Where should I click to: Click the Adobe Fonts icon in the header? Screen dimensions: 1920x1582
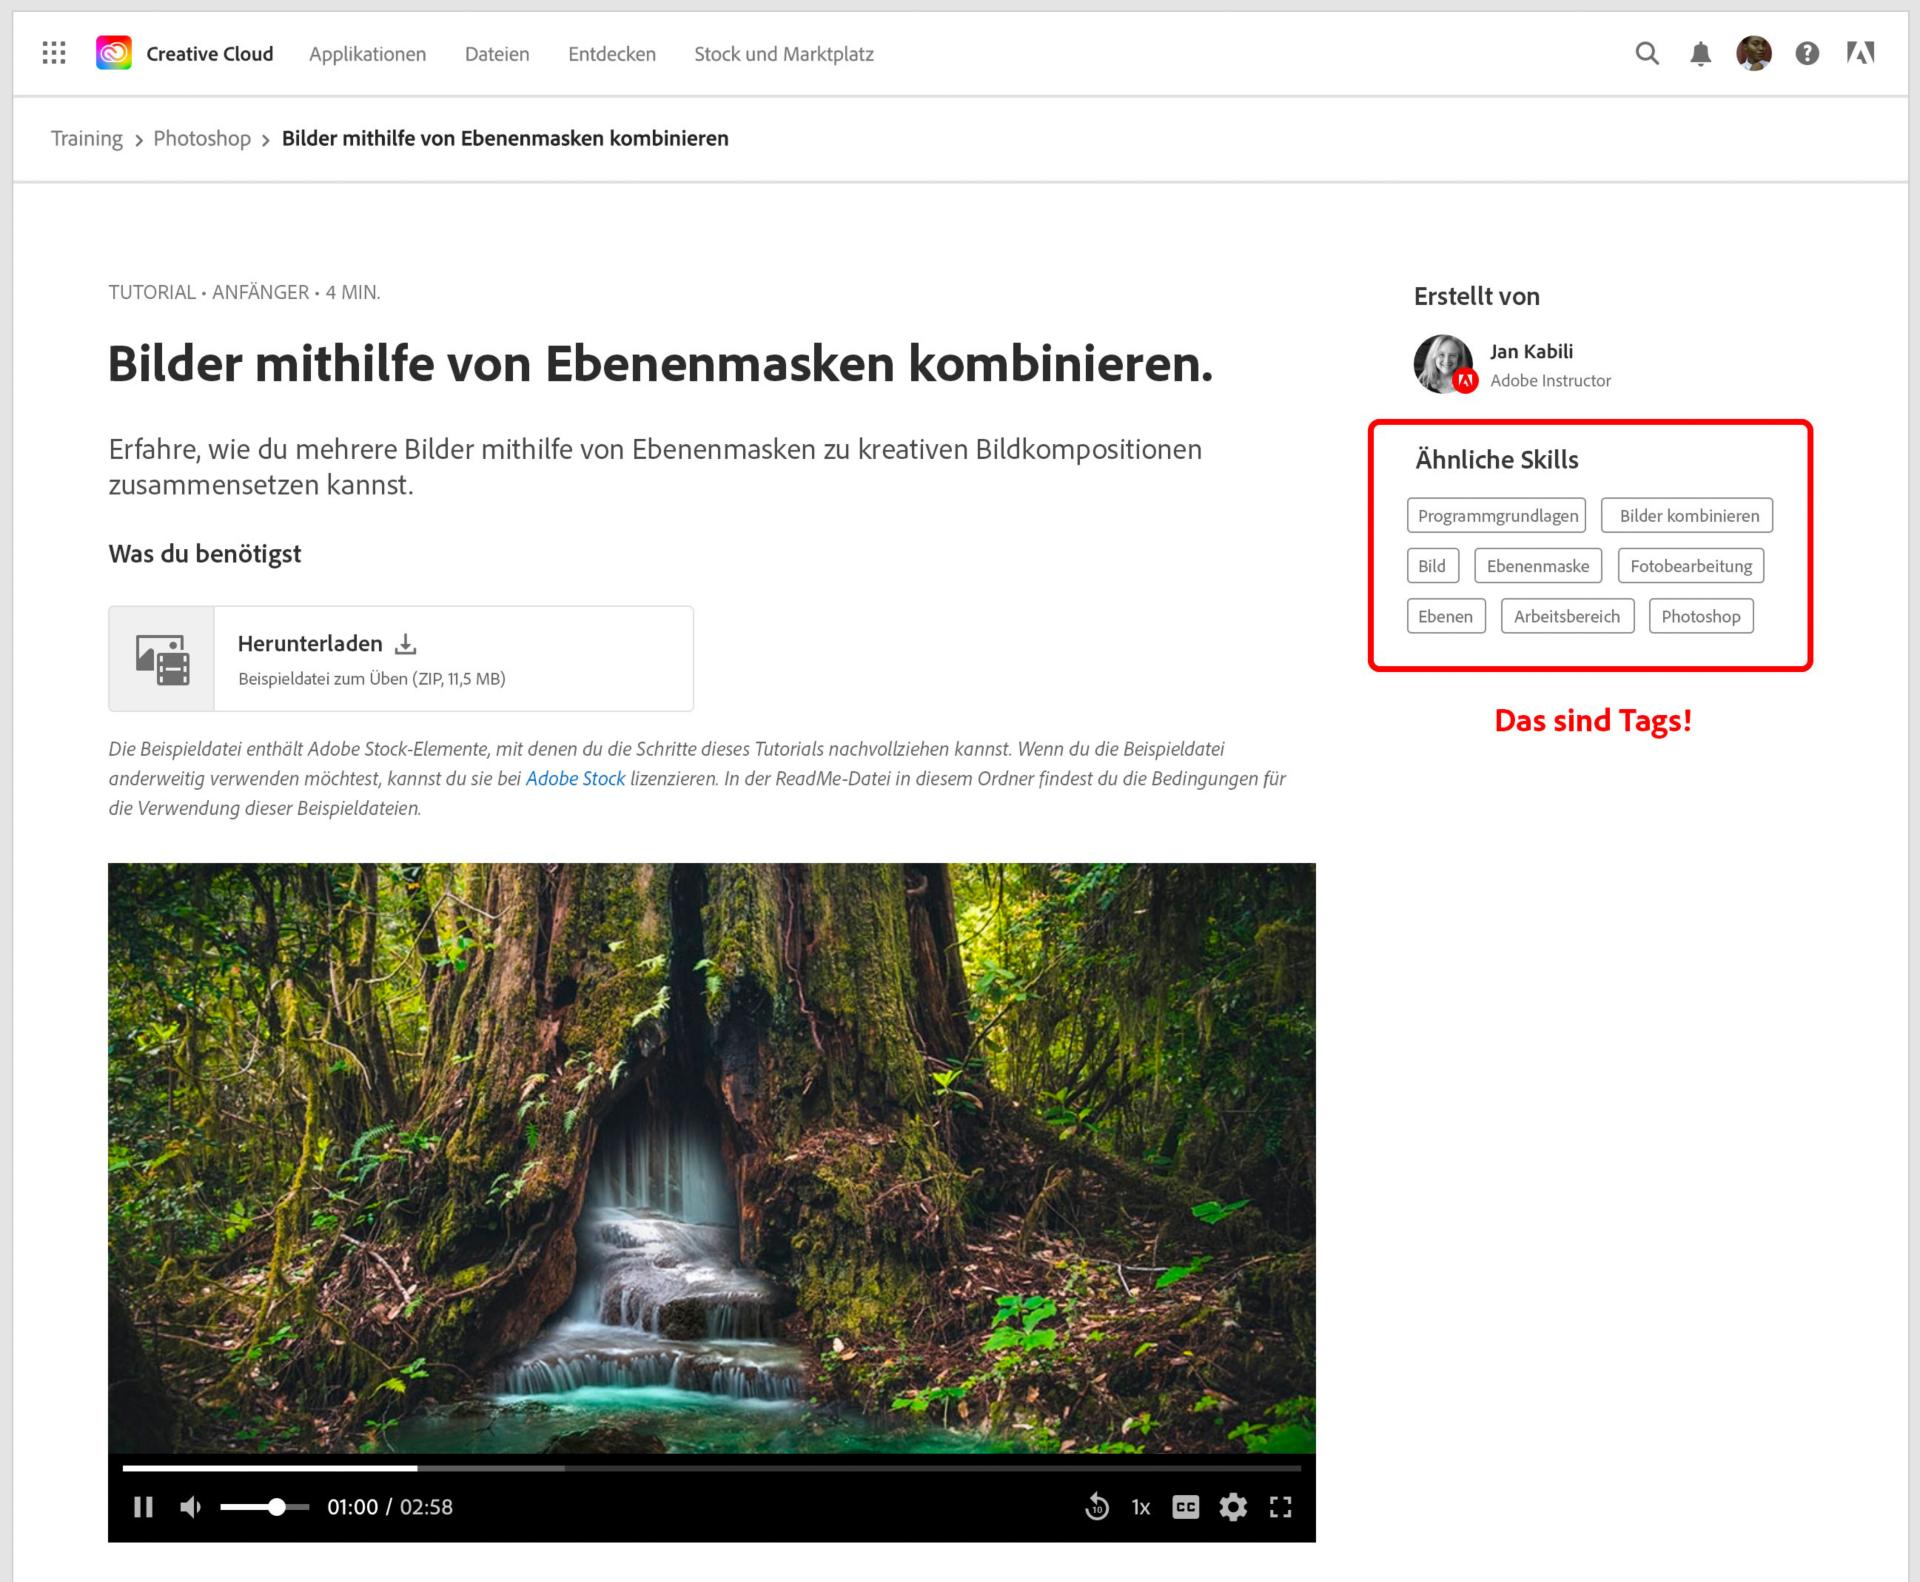point(1860,54)
